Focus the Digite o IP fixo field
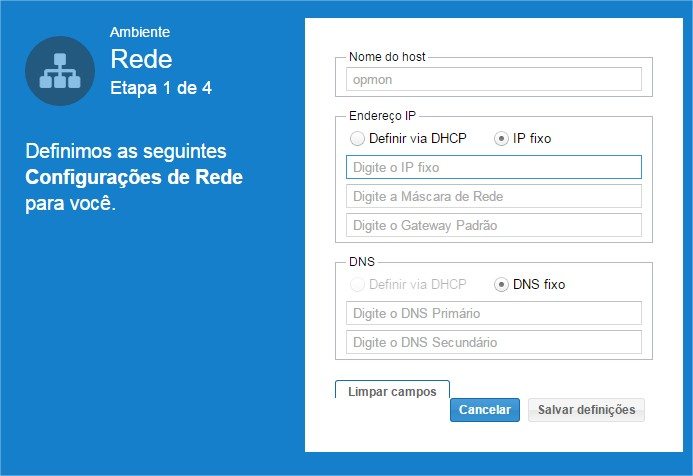 [x=493, y=167]
